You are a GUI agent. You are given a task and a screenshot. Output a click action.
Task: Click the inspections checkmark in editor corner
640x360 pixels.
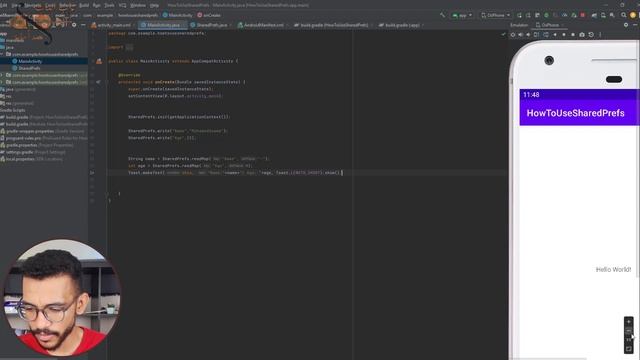coord(503,35)
